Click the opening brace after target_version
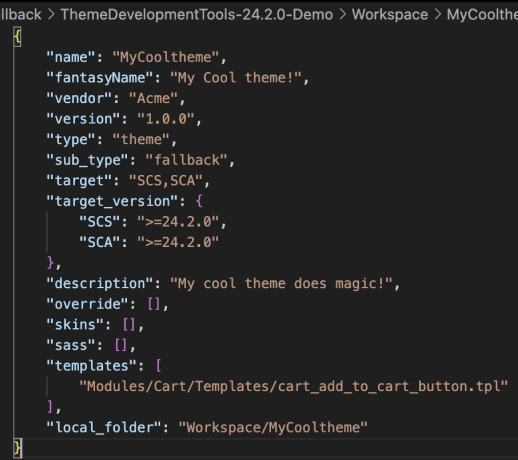Viewport: 518px width, 460px height. (199, 201)
